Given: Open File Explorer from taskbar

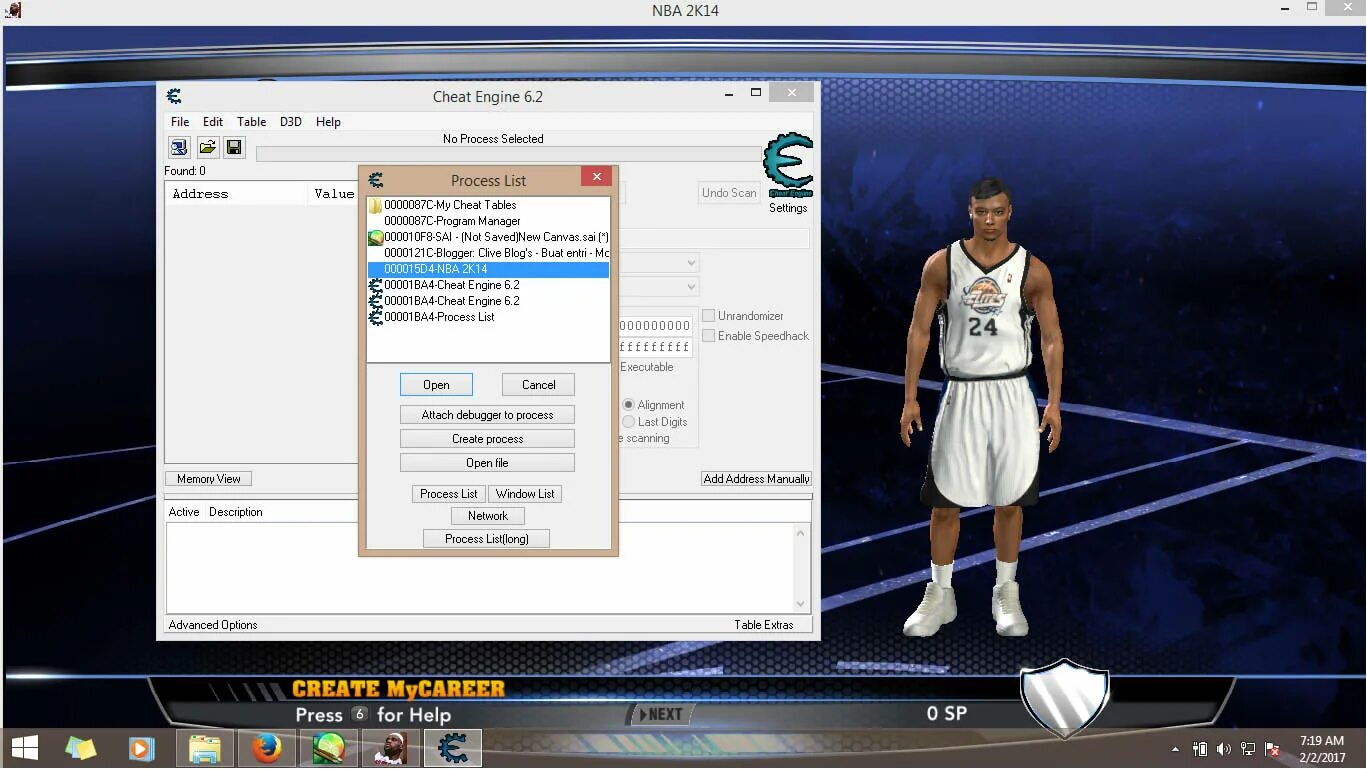Looking at the screenshot, I should point(205,748).
